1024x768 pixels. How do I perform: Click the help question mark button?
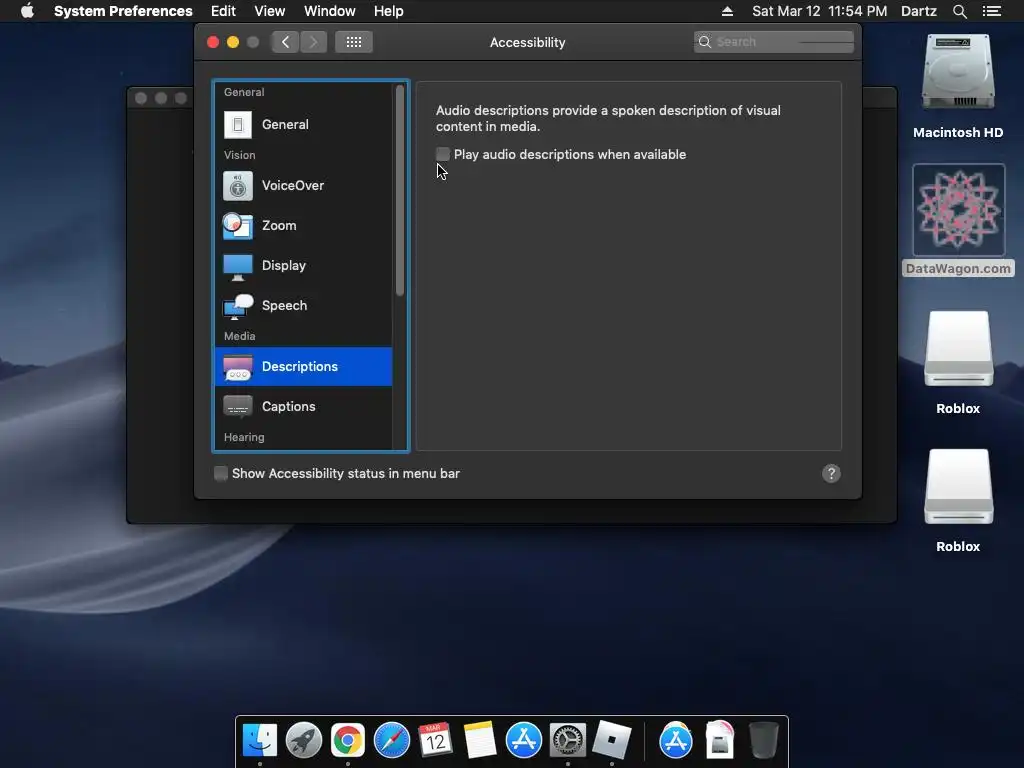[x=831, y=473]
